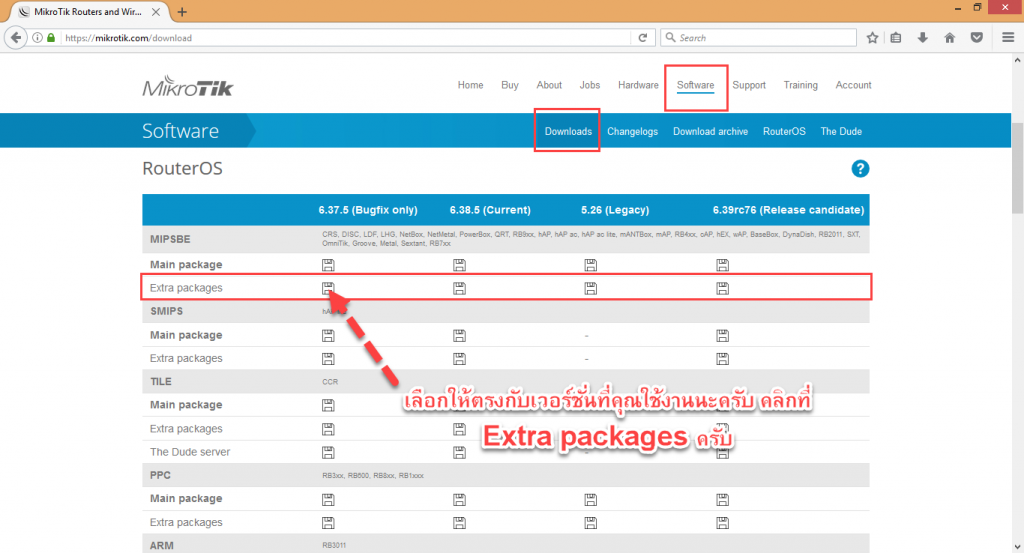Go to MikroTik logo homepage
The width and height of the screenshot is (1024, 553).
188,86
